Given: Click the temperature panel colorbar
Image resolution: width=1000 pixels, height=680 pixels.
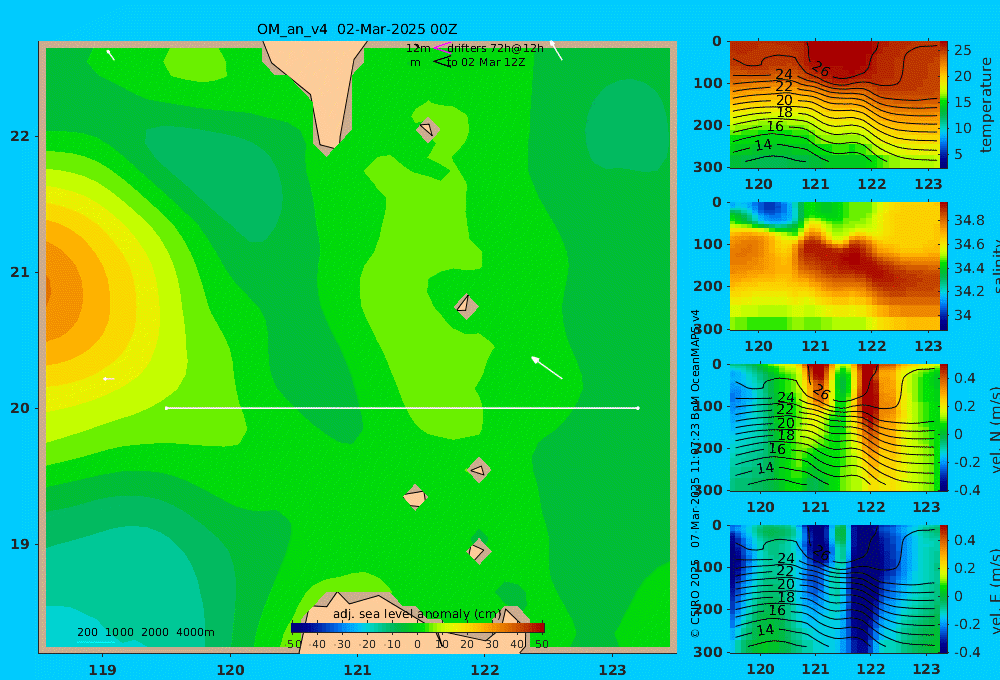Looking at the screenshot, I should [944, 105].
